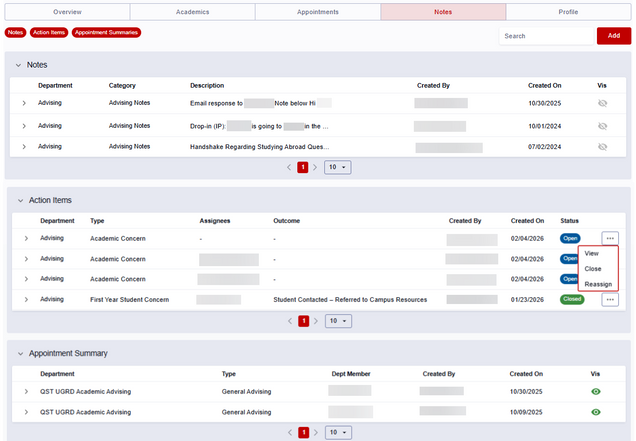Click 'Student Contacted – Referred to Campus Resources' outcome
Image resolution: width=636 pixels, height=441 pixels.
pyautogui.click(x=350, y=299)
